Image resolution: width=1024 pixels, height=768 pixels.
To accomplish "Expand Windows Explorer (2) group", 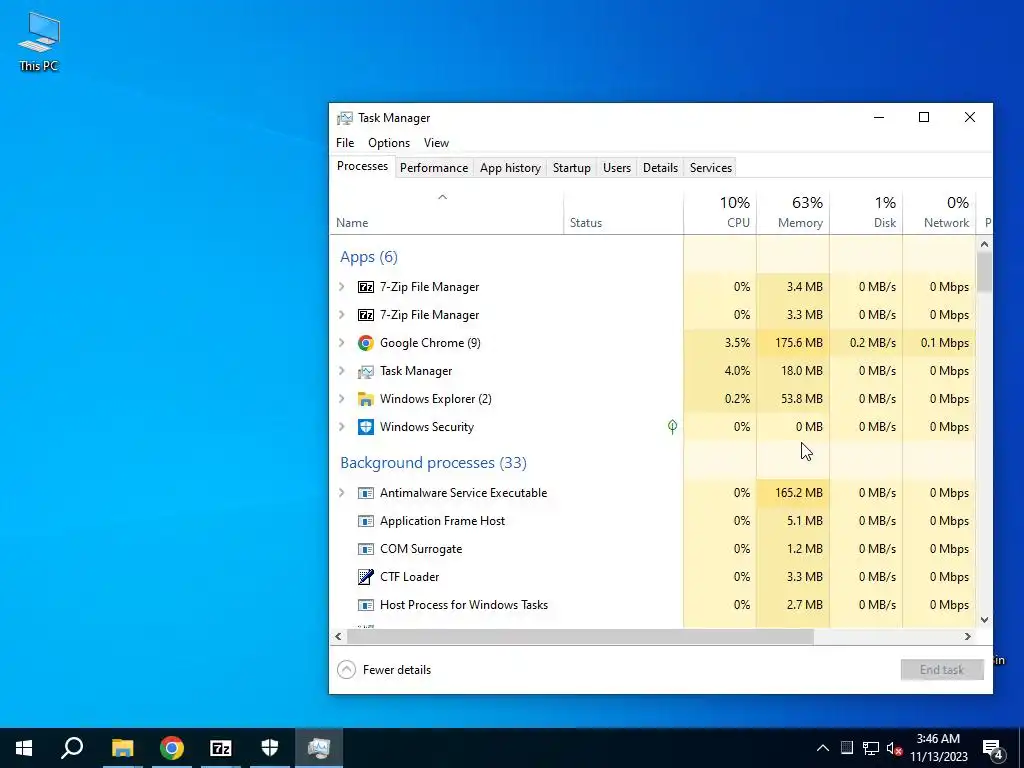I will click(x=342, y=399).
